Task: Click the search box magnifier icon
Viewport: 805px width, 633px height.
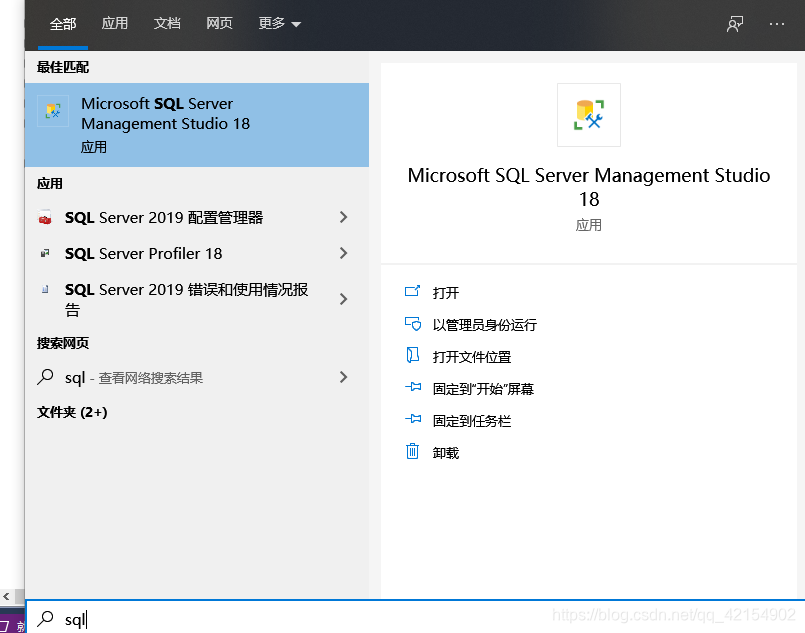Action: point(45,619)
